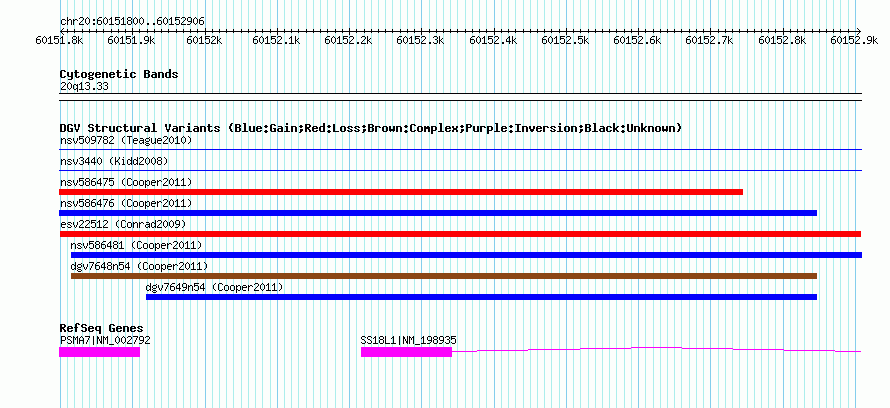
Task: Open the PSMA7|NM_002792 gene label
Action: point(105,340)
